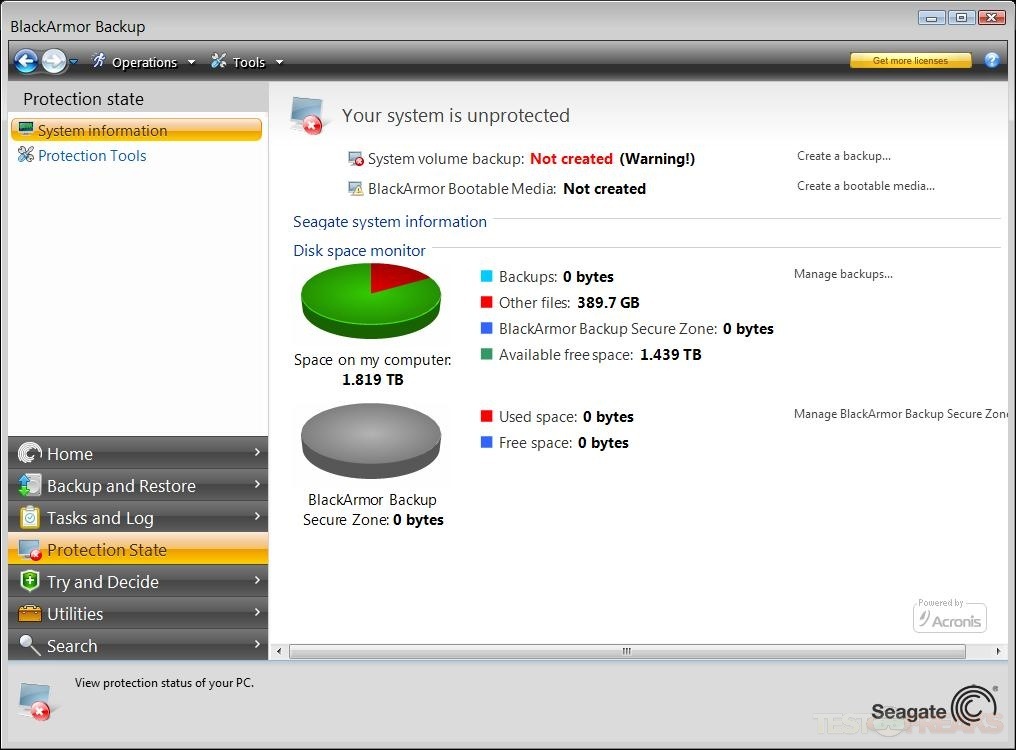Click the blue Back arrow icon
The width and height of the screenshot is (1016, 750).
pos(26,61)
